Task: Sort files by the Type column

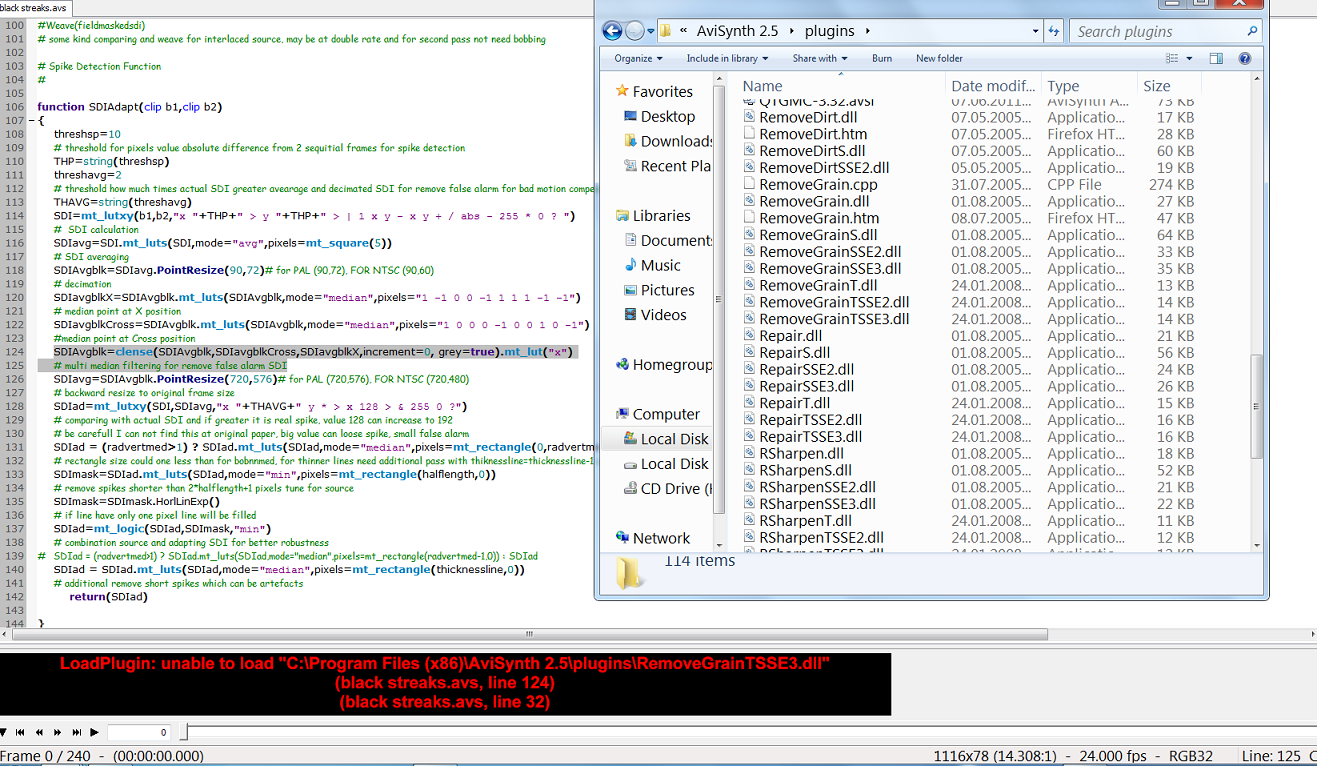Action: 1063,86
